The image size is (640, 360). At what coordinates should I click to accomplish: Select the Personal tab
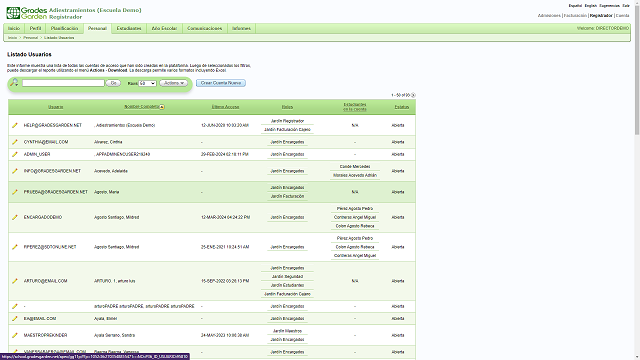tap(97, 29)
